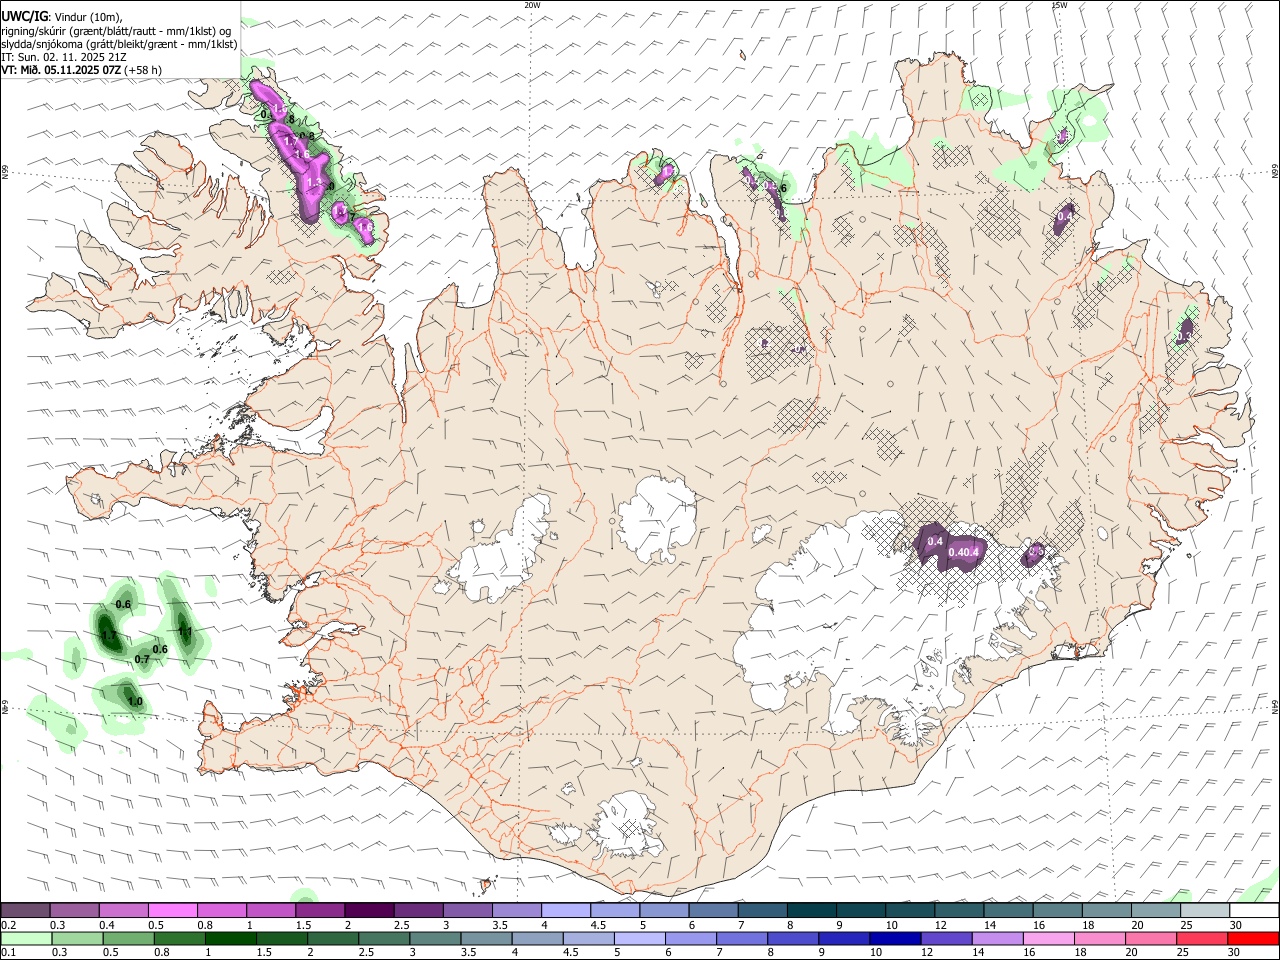The image size is (1280, 960).
Task: Click the dark mauve 0.2–0.3 swatch, upper legend row
Action: [x=25, y=910]
